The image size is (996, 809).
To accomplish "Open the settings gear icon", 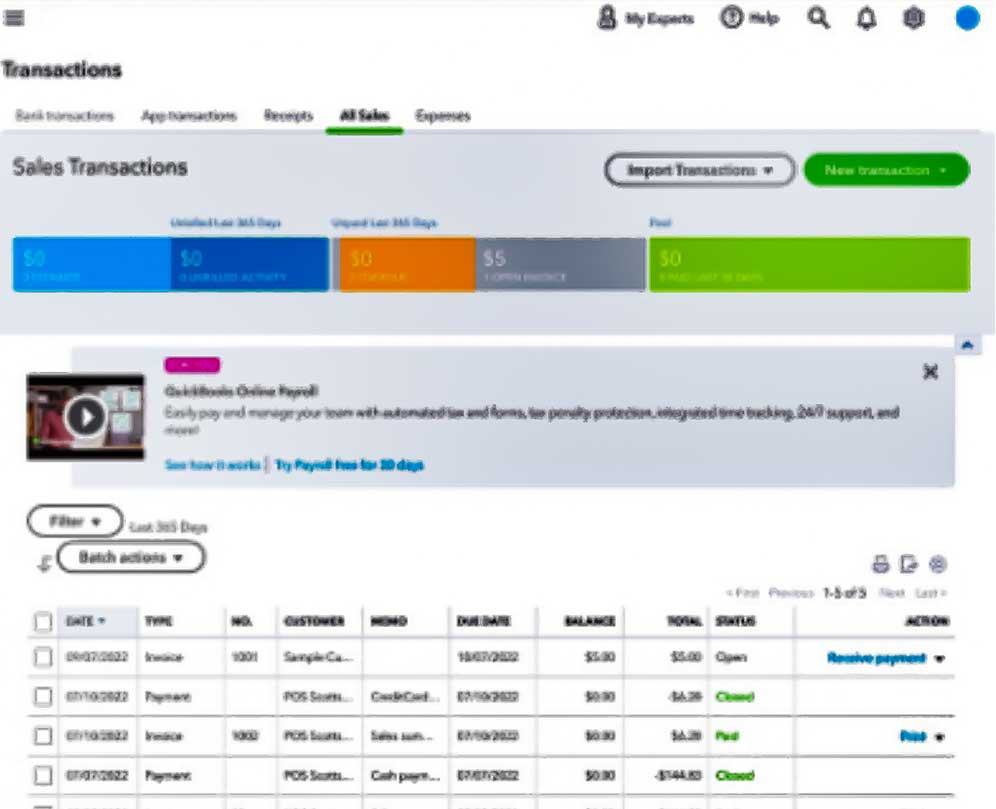I will click(x=913, y=18).
